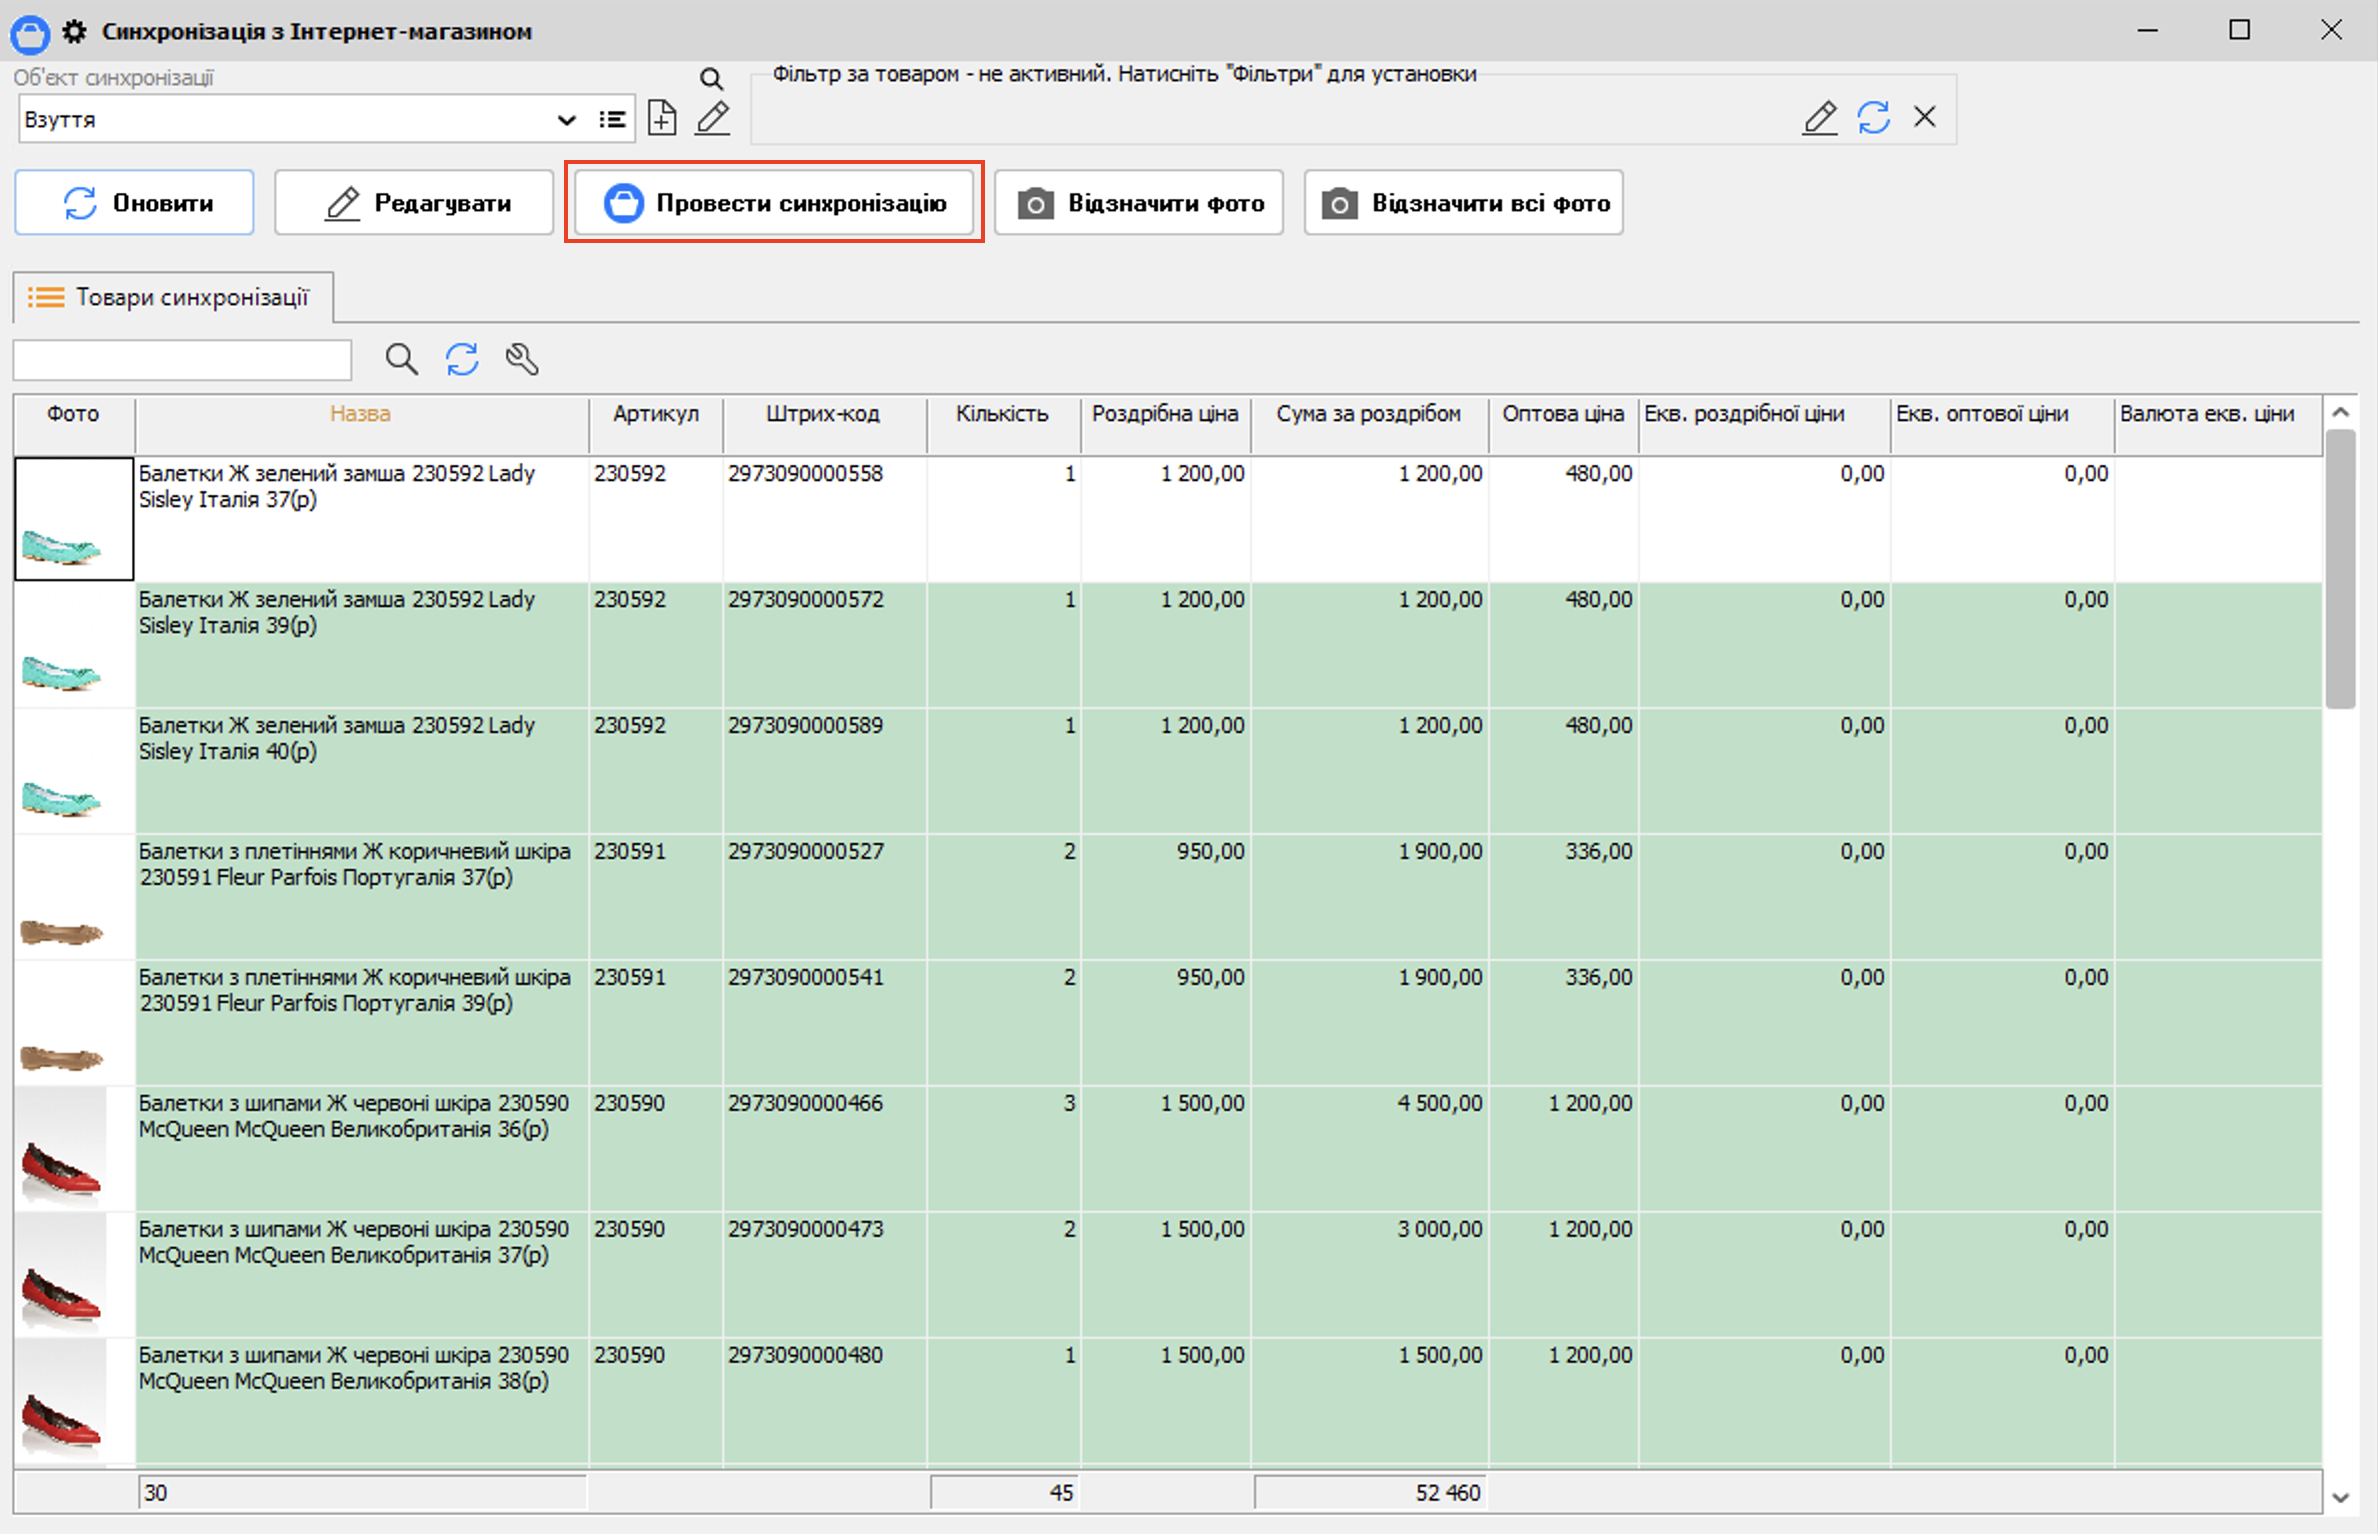Open the sync object list icon
Image resolution: width=2378 pixels, height=1534 pixels.
tap(612, 120)
